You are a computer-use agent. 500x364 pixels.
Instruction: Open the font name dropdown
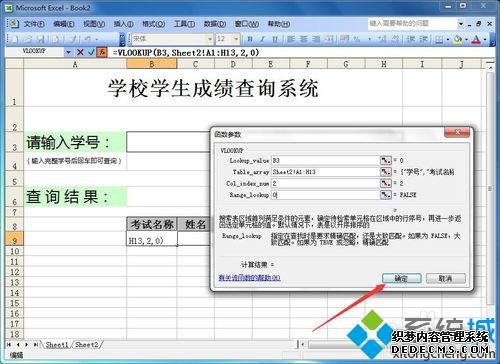pyautogui.click(x=210, y=39)
